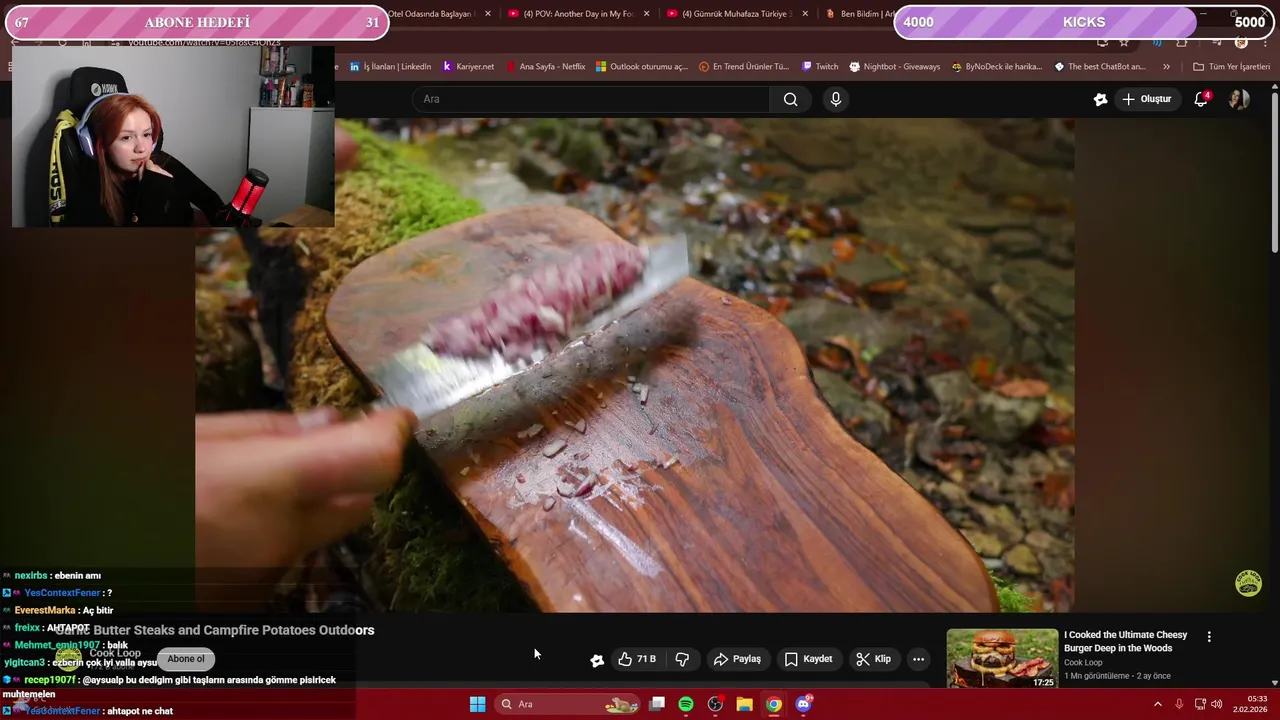
Task: Save the video with Kaydet
Action: click(808, 659)
